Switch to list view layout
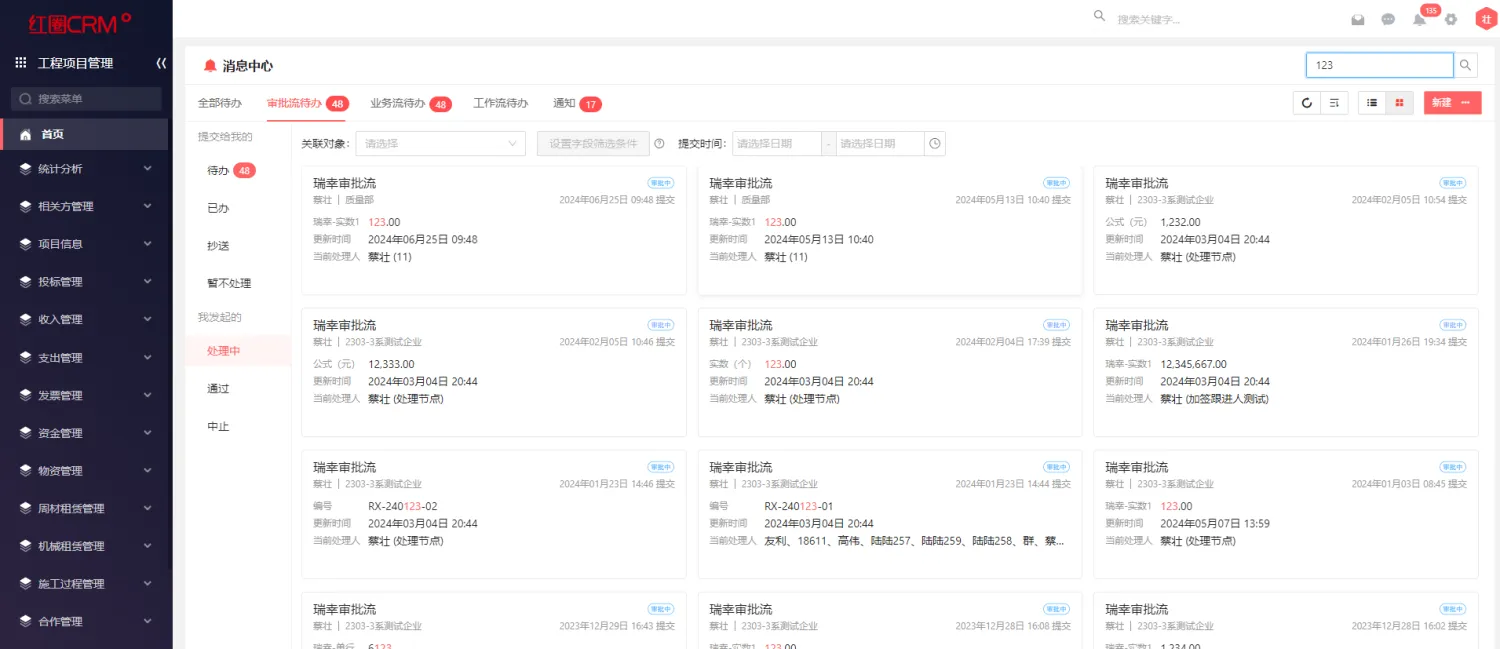This screenshot has height=649, width=1500. click(x=1372, y=103)
